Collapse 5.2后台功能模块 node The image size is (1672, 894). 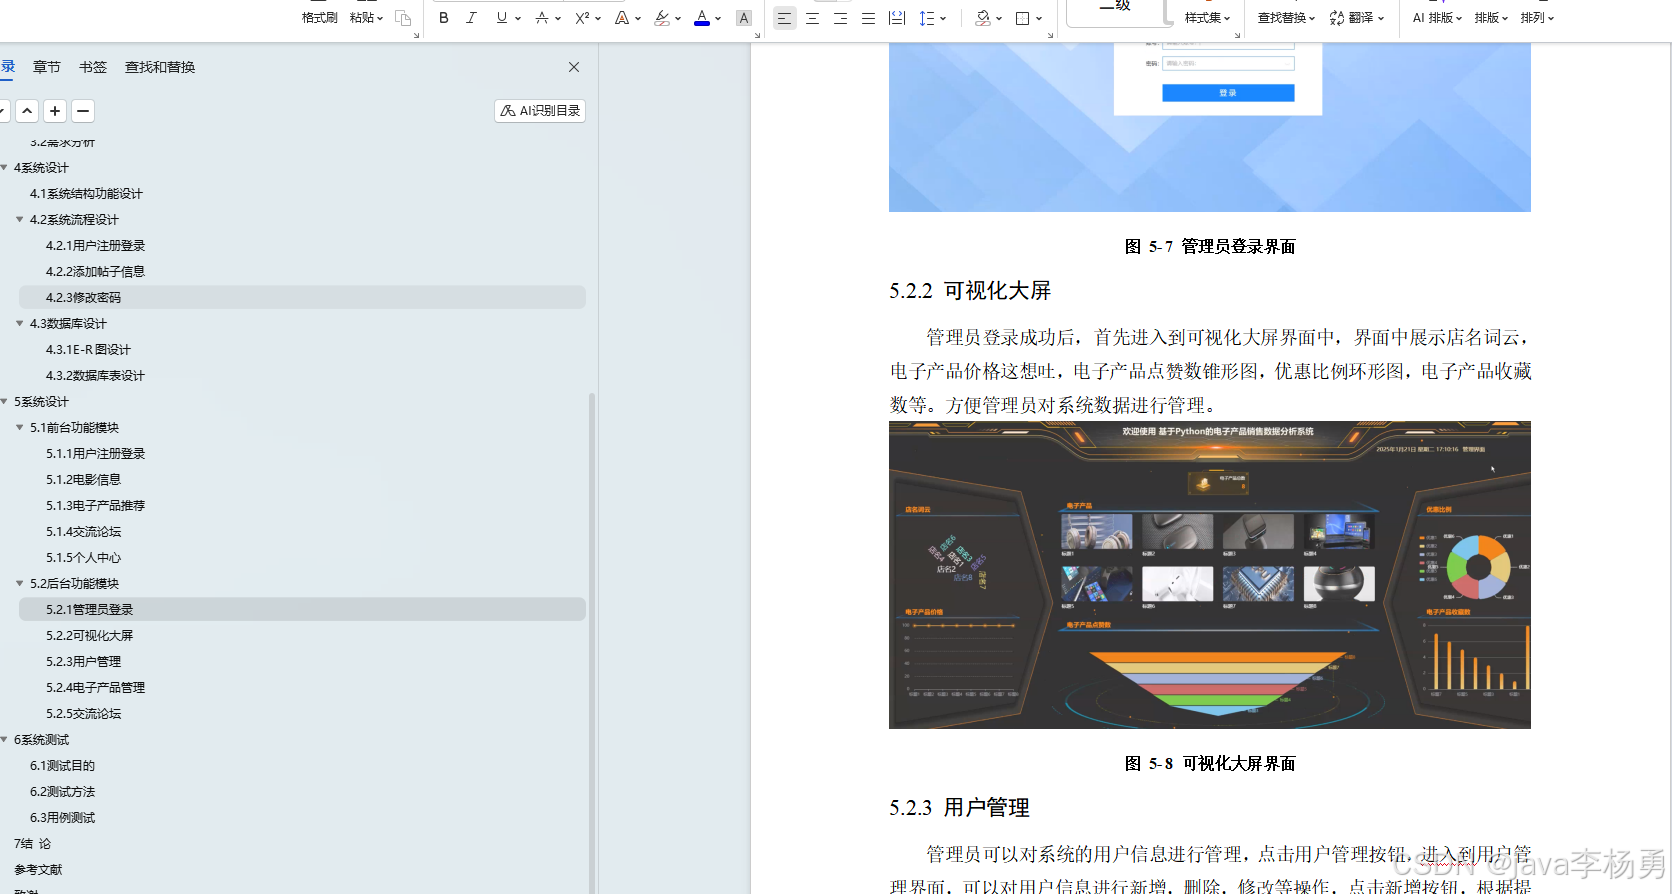coord(19,584)
